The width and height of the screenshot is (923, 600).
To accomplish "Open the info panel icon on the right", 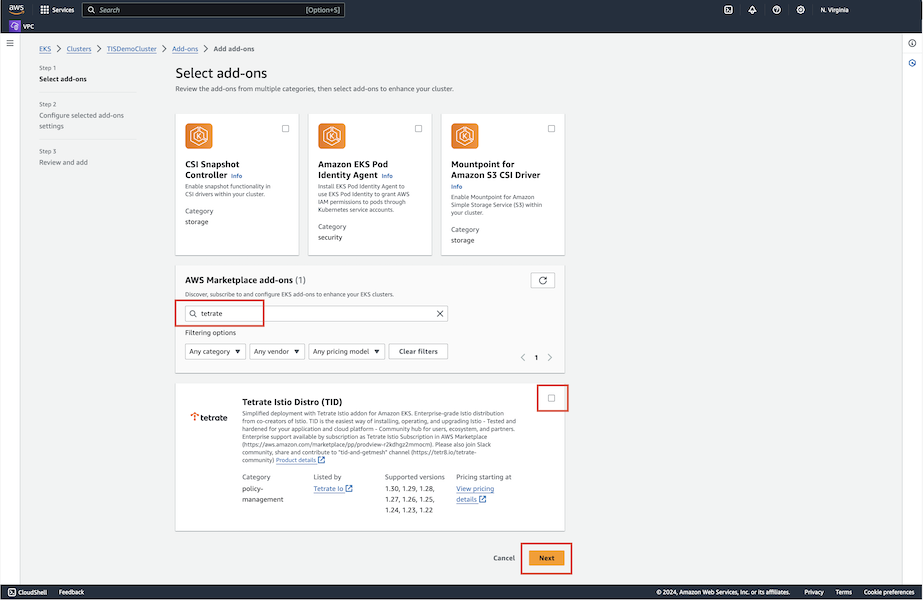I will (912, 43).
